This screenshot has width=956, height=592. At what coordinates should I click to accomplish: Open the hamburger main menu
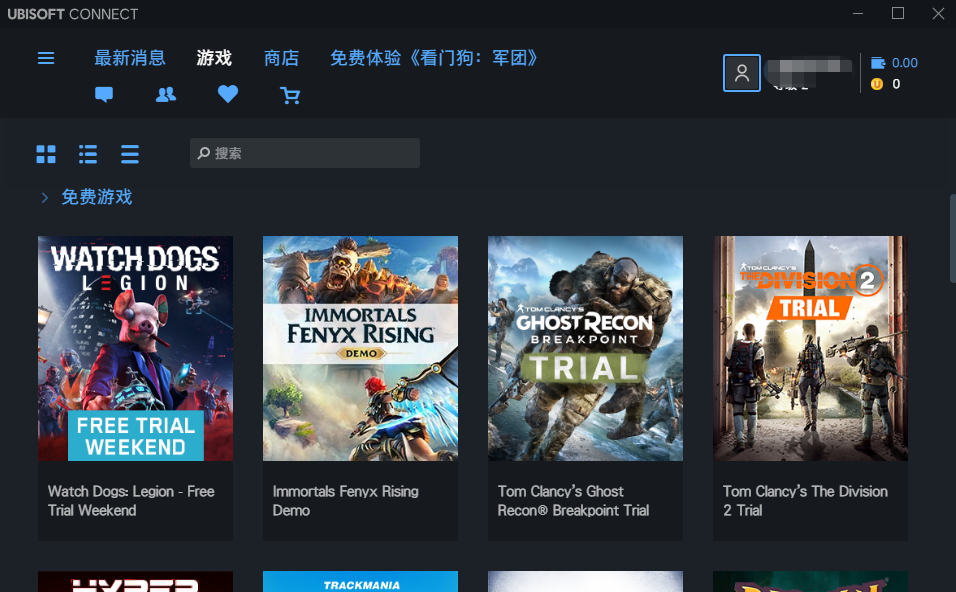click(x=46, y=58)
